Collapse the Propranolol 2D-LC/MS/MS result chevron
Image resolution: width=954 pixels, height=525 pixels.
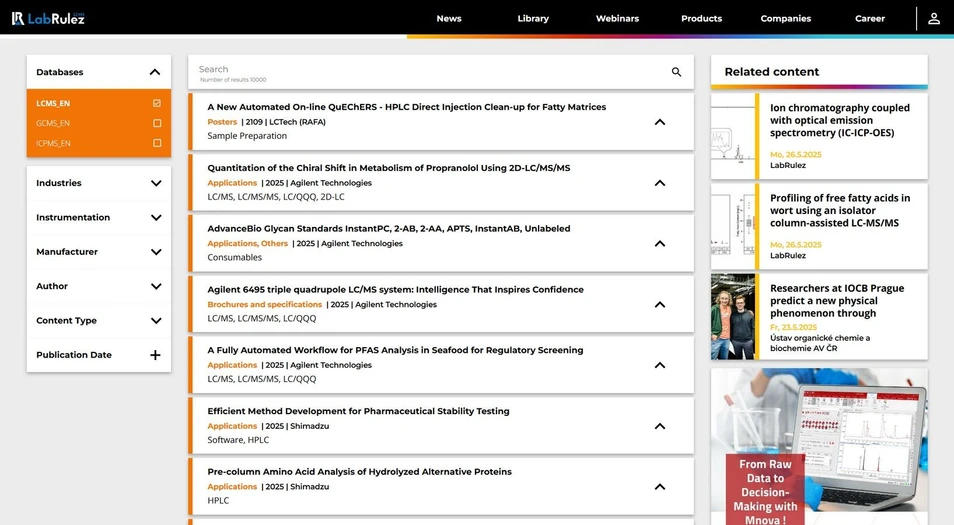coord(659,183)
